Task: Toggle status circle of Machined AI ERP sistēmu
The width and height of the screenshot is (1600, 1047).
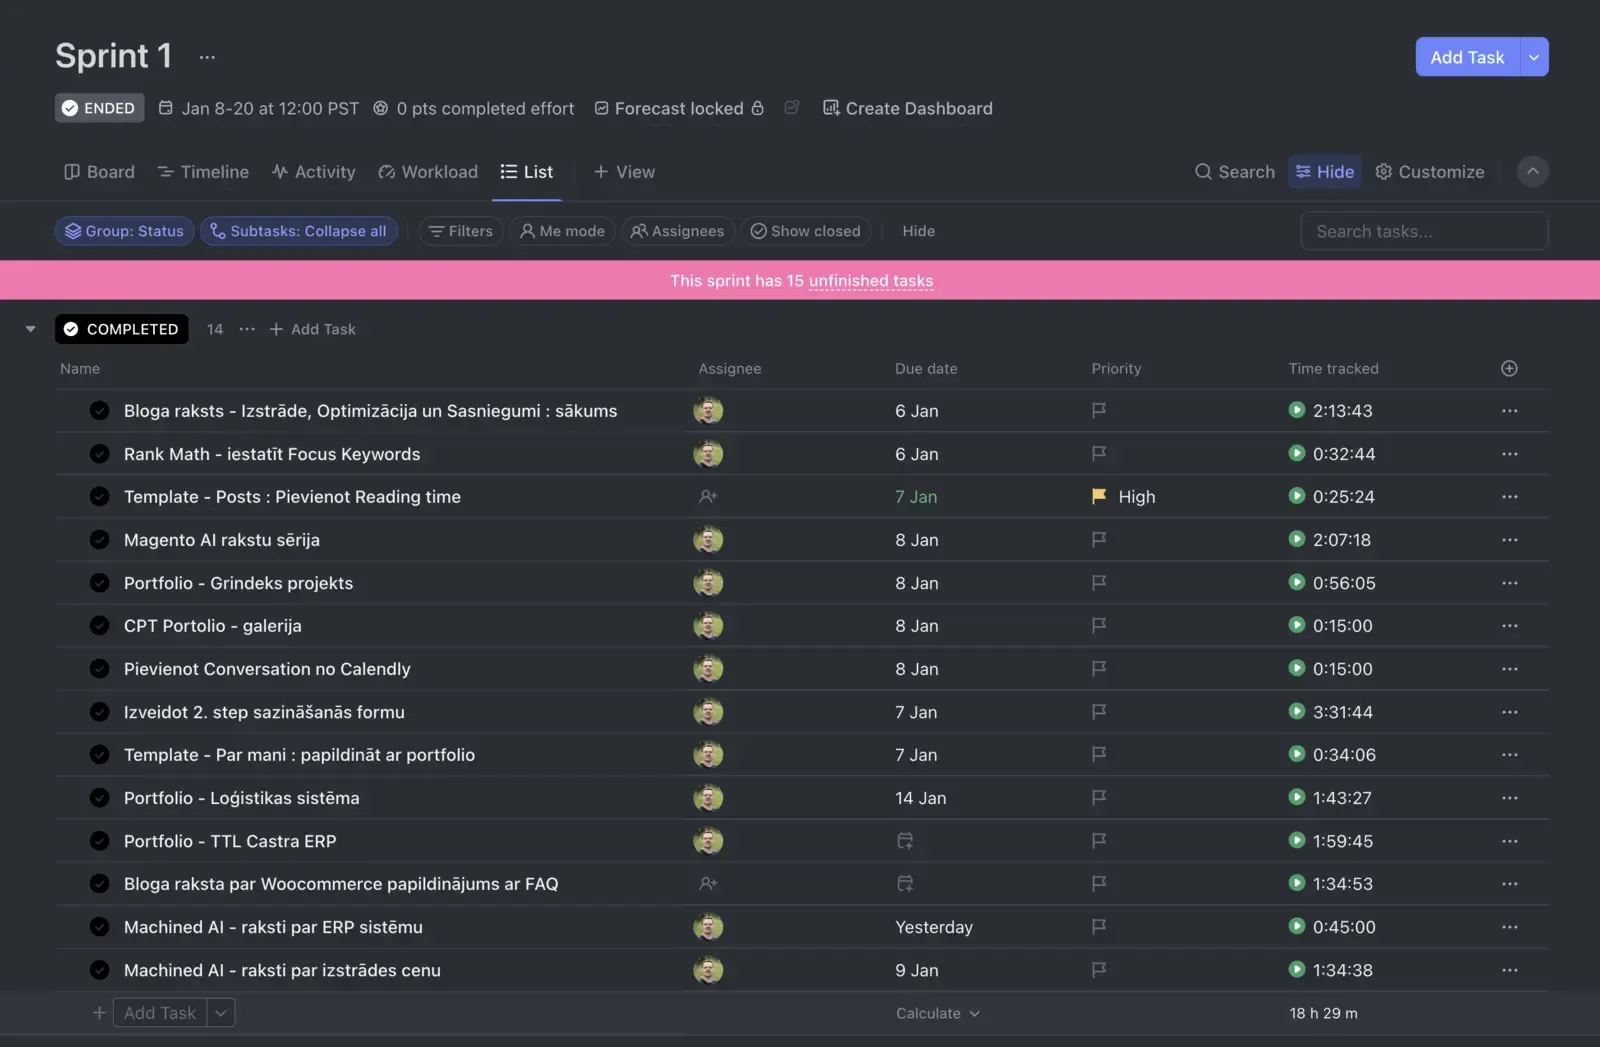Action: pos(99,926)
